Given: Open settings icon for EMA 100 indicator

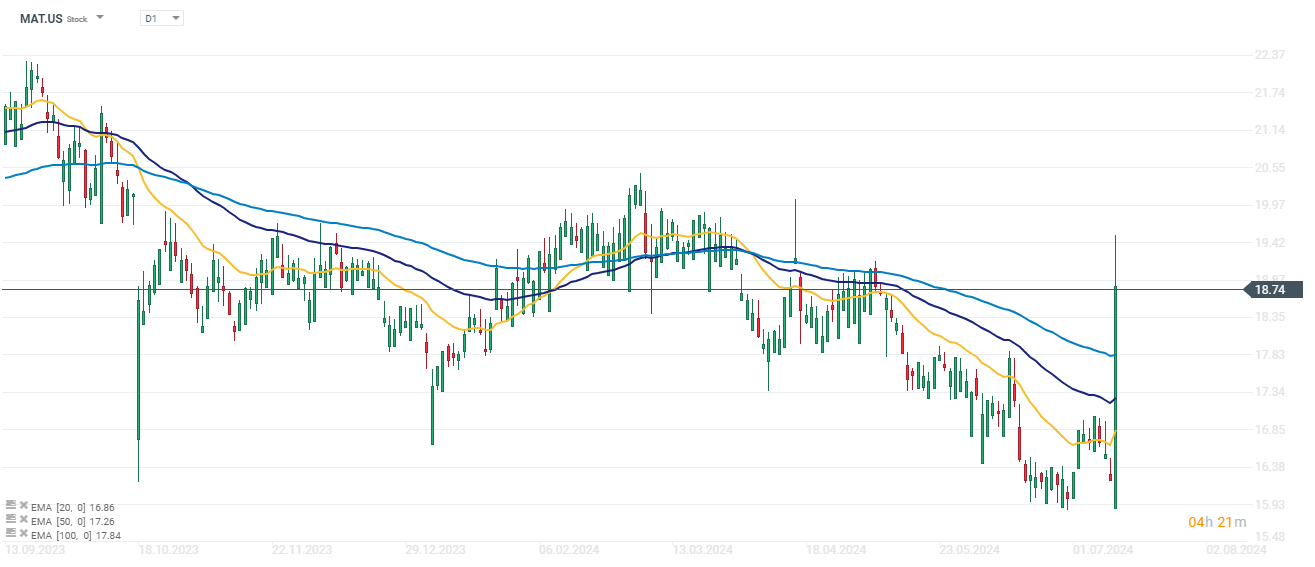Looking at the screenshot, I should click(11, 535).
